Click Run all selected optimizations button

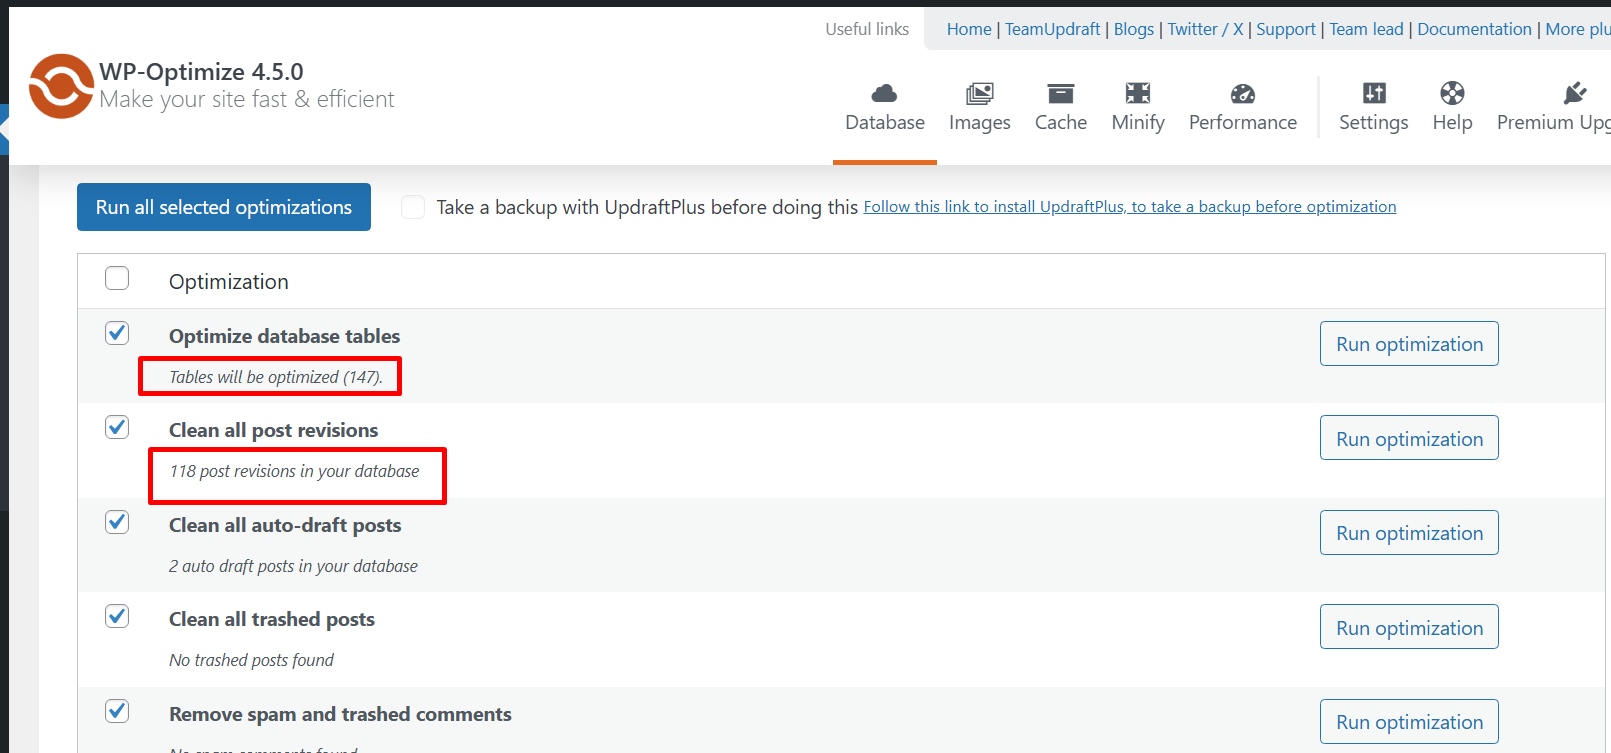224,207
